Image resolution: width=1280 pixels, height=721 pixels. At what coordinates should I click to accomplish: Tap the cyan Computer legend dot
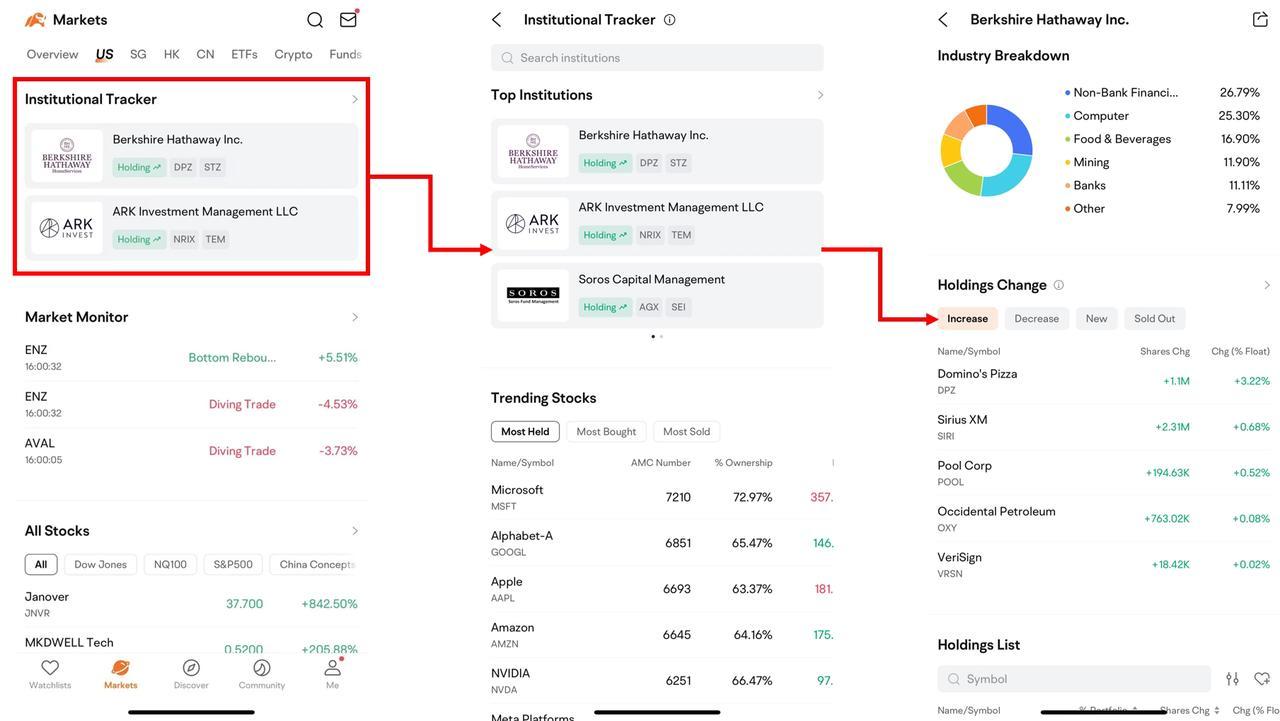(x=1067, y=116)
